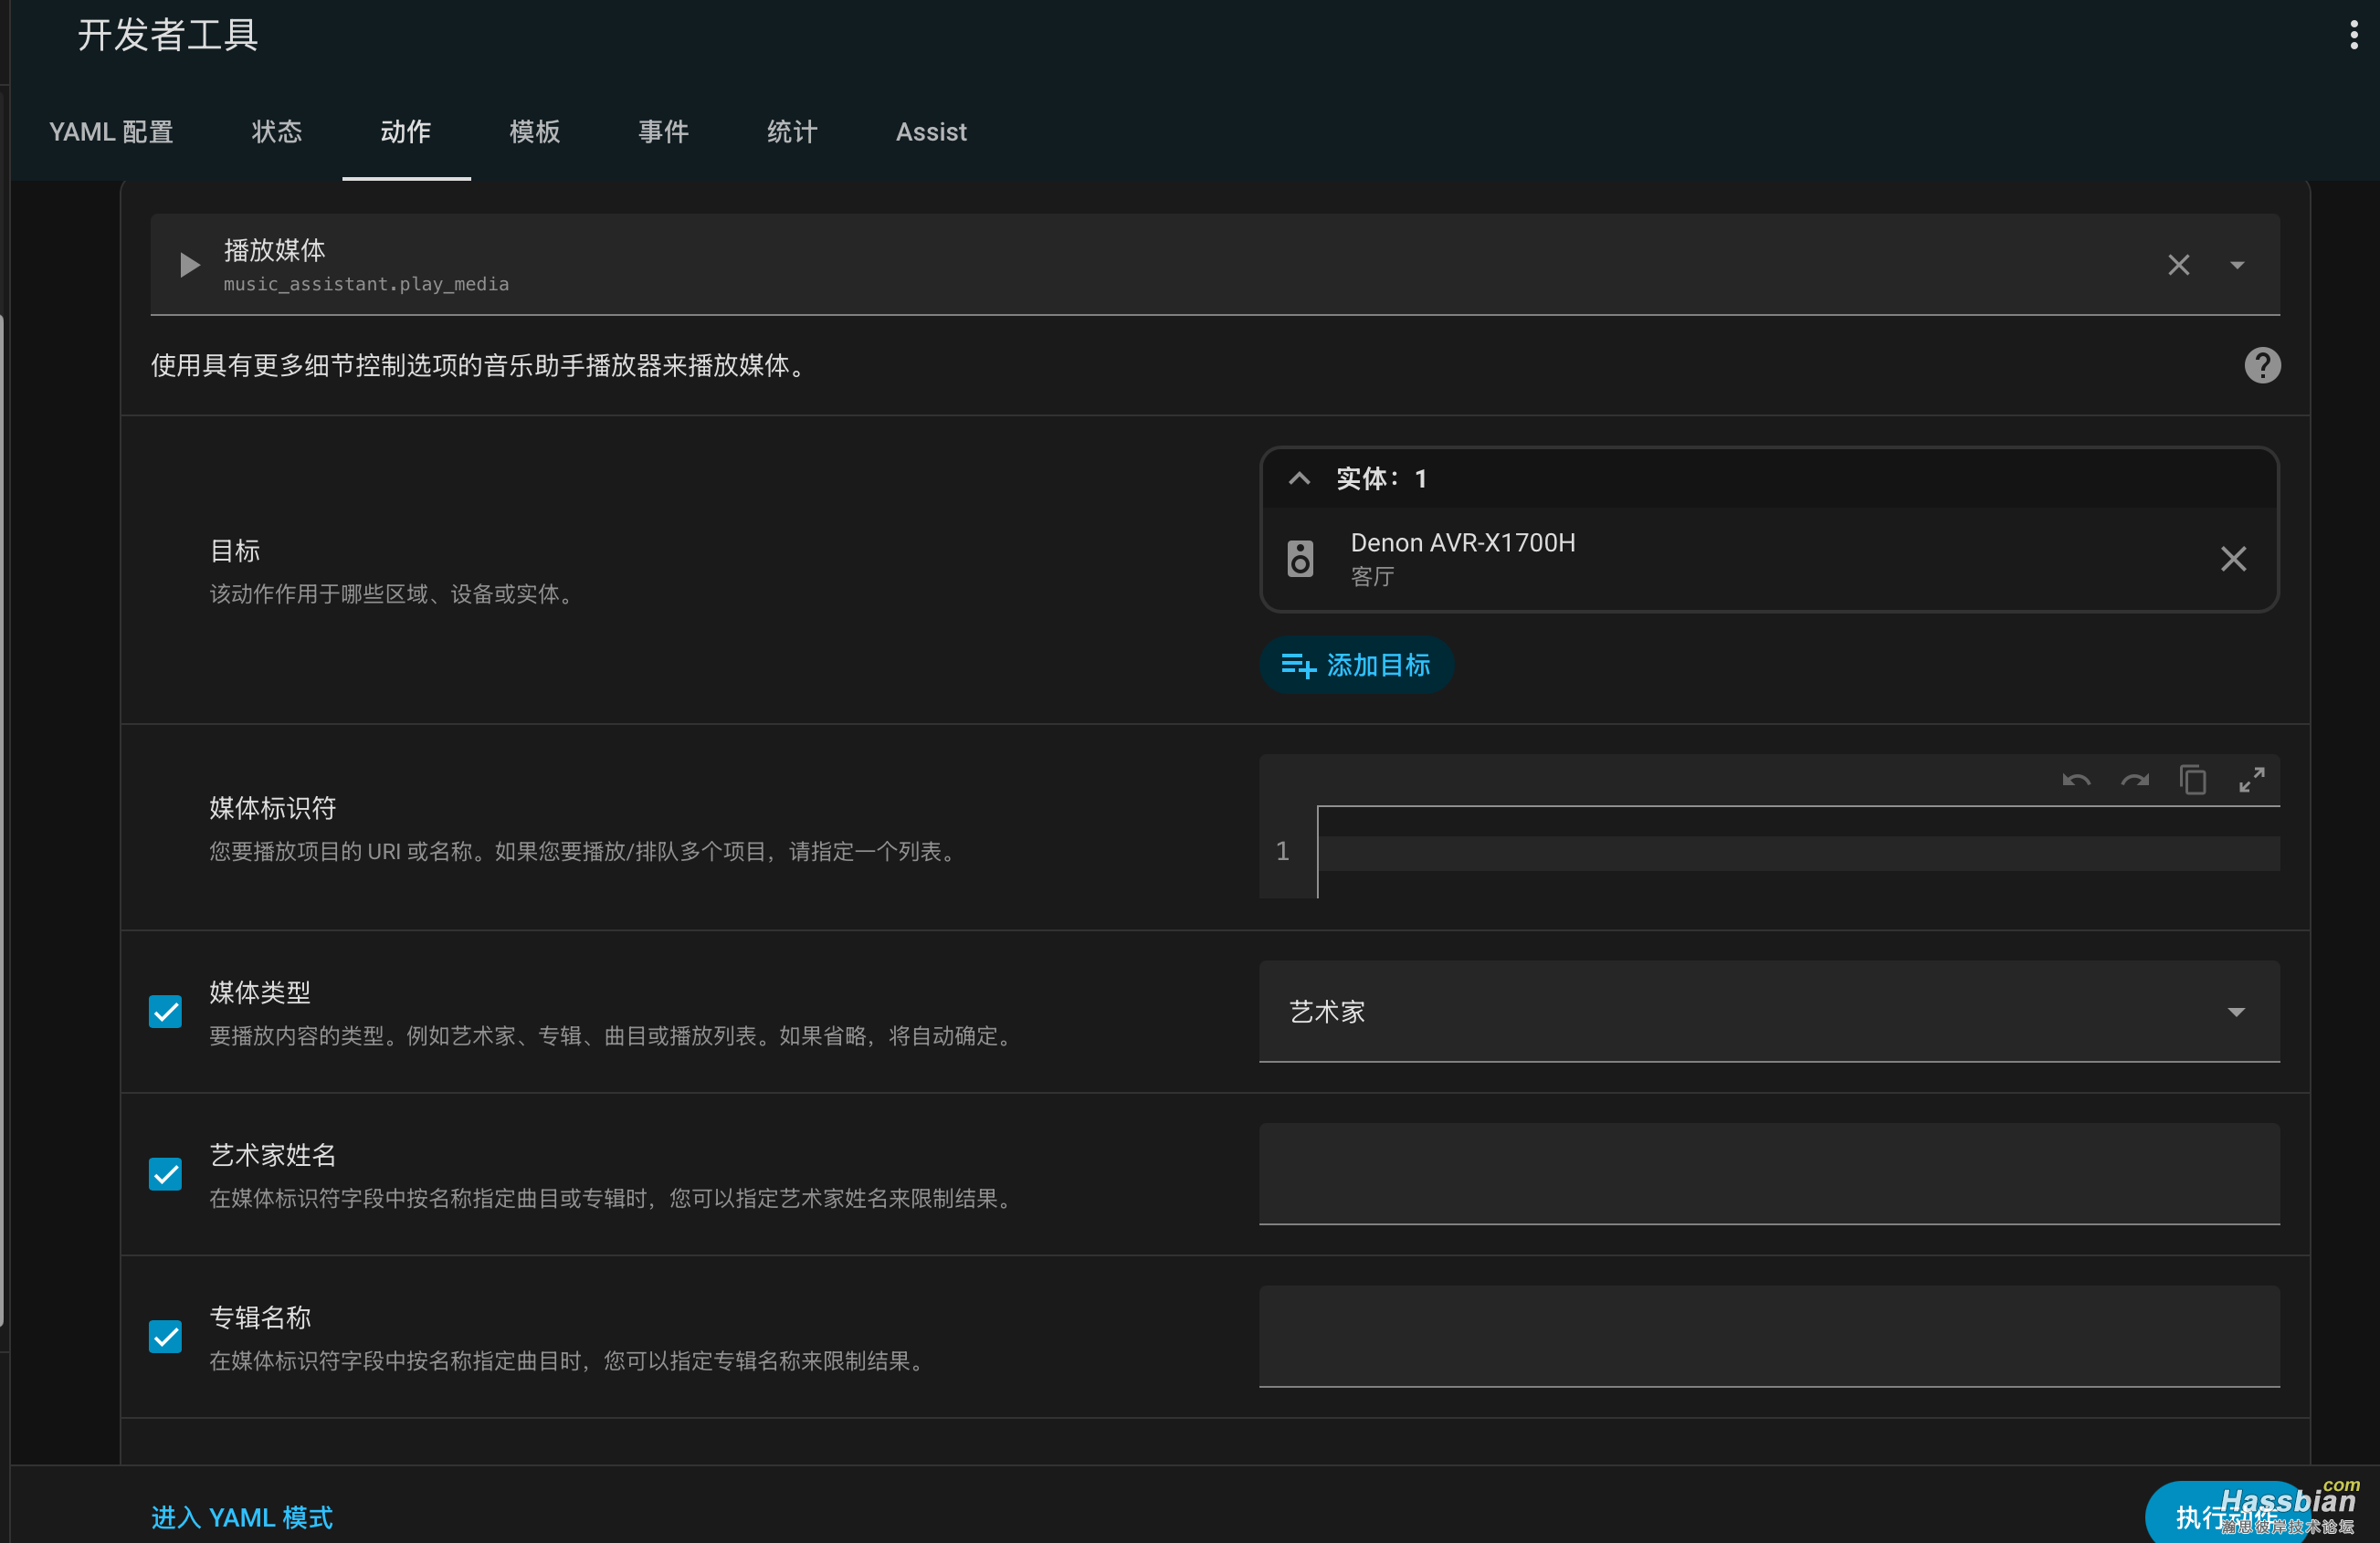Open the three-dot overflow menu
2380x1543 pixels.
click(2353, 36)
